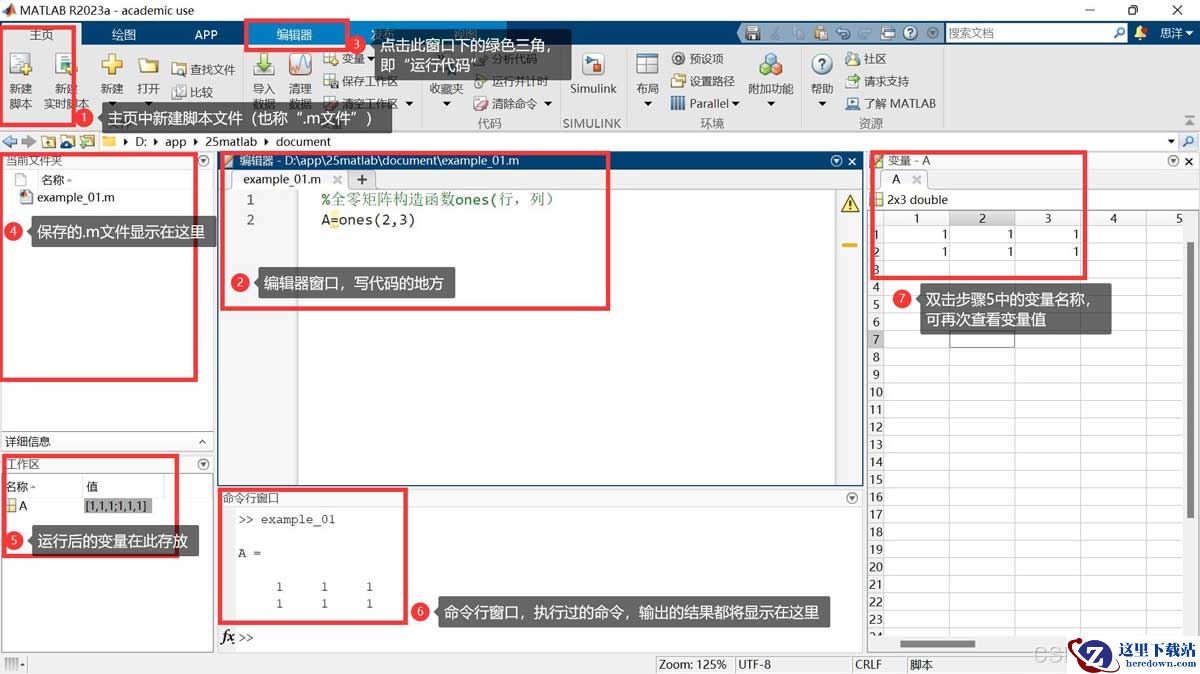Select the example_01.m editor tab
Image resolution: width=1200 pixels, height=674 pixels.
(x=282, y=179)
